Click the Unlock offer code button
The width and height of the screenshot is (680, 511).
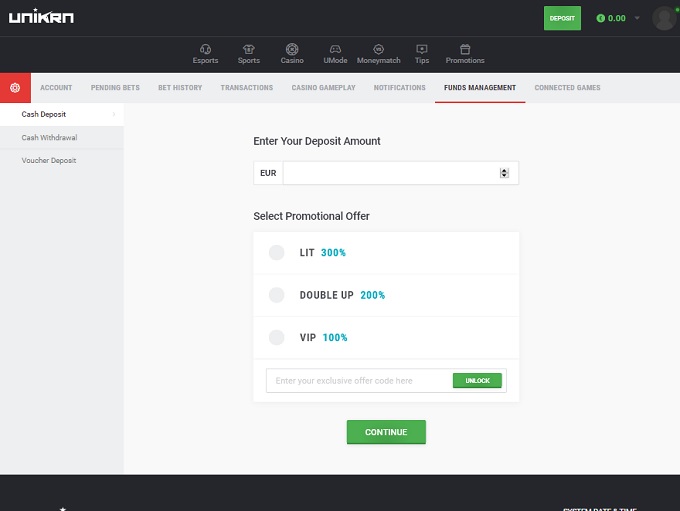[477, 381]
